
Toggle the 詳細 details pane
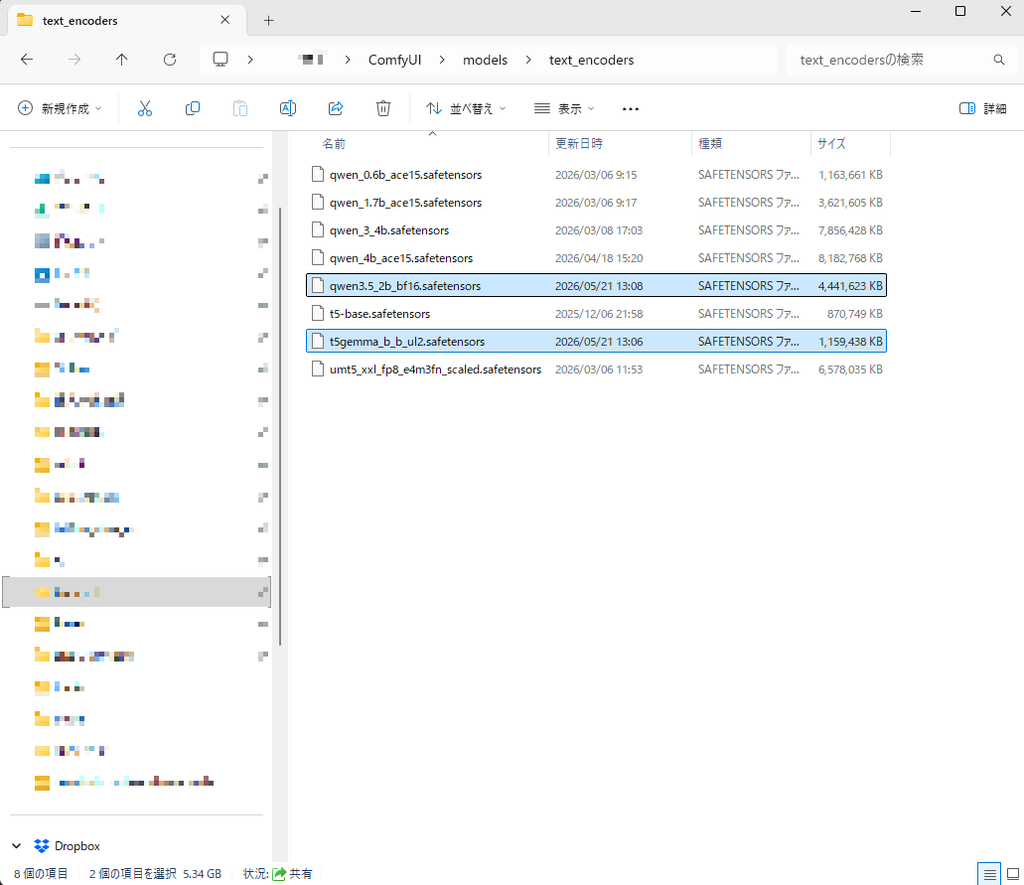[x=982, y=108]
